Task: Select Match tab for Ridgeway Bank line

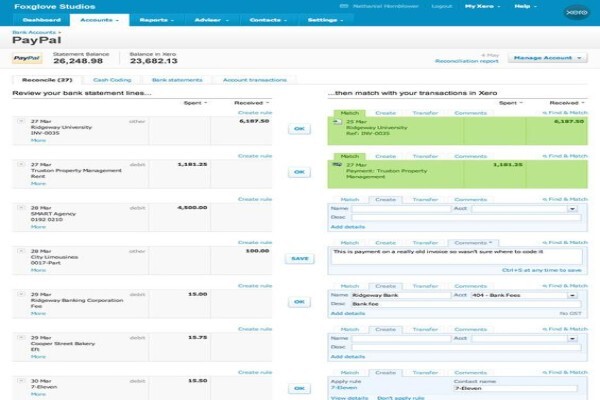Action: [350, 286]
